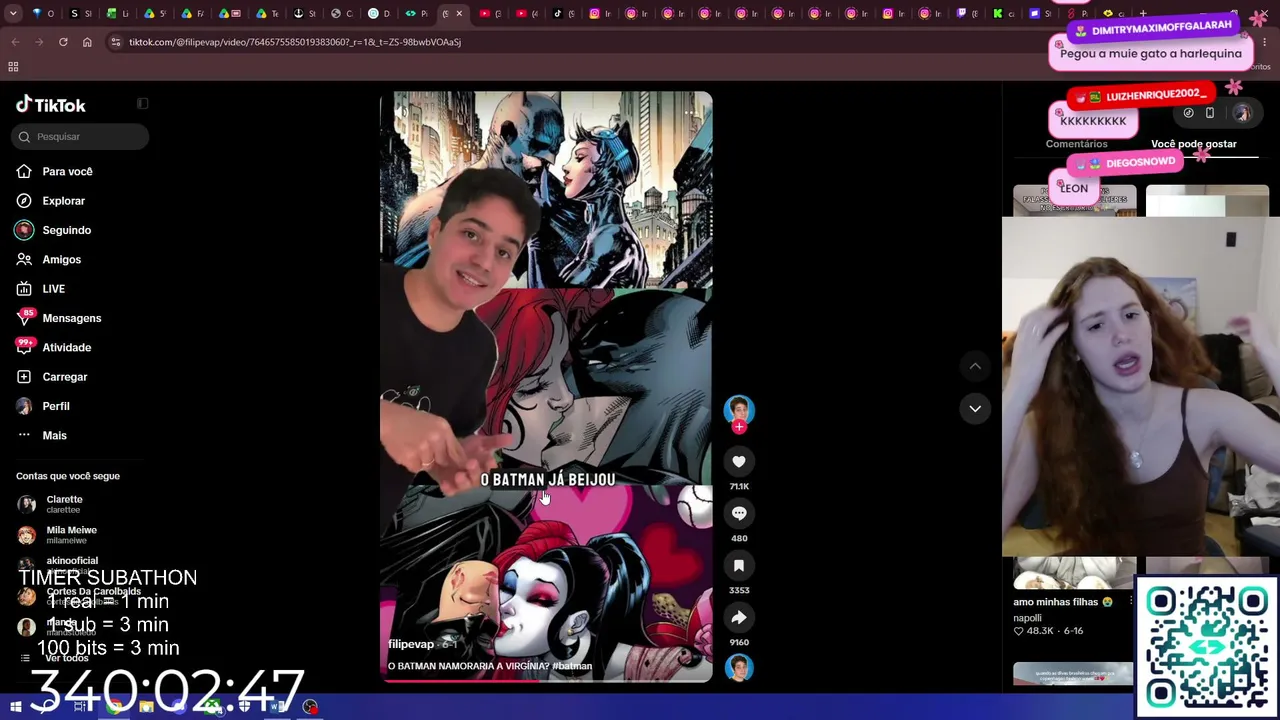Open the bookmarks bar apps grid
Viewport: 1280px width, 720px height.
pyautogui.click(x=13, y=67)
